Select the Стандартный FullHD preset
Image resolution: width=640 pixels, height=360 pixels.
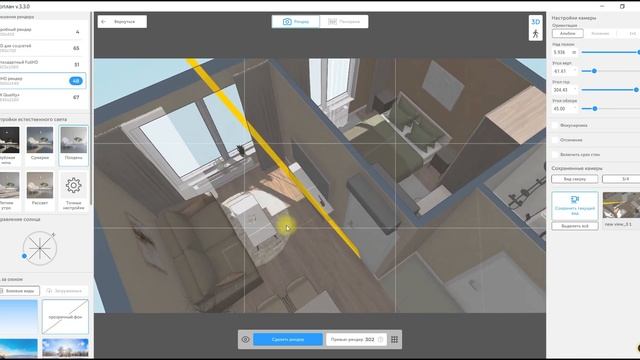pos(42,64)
